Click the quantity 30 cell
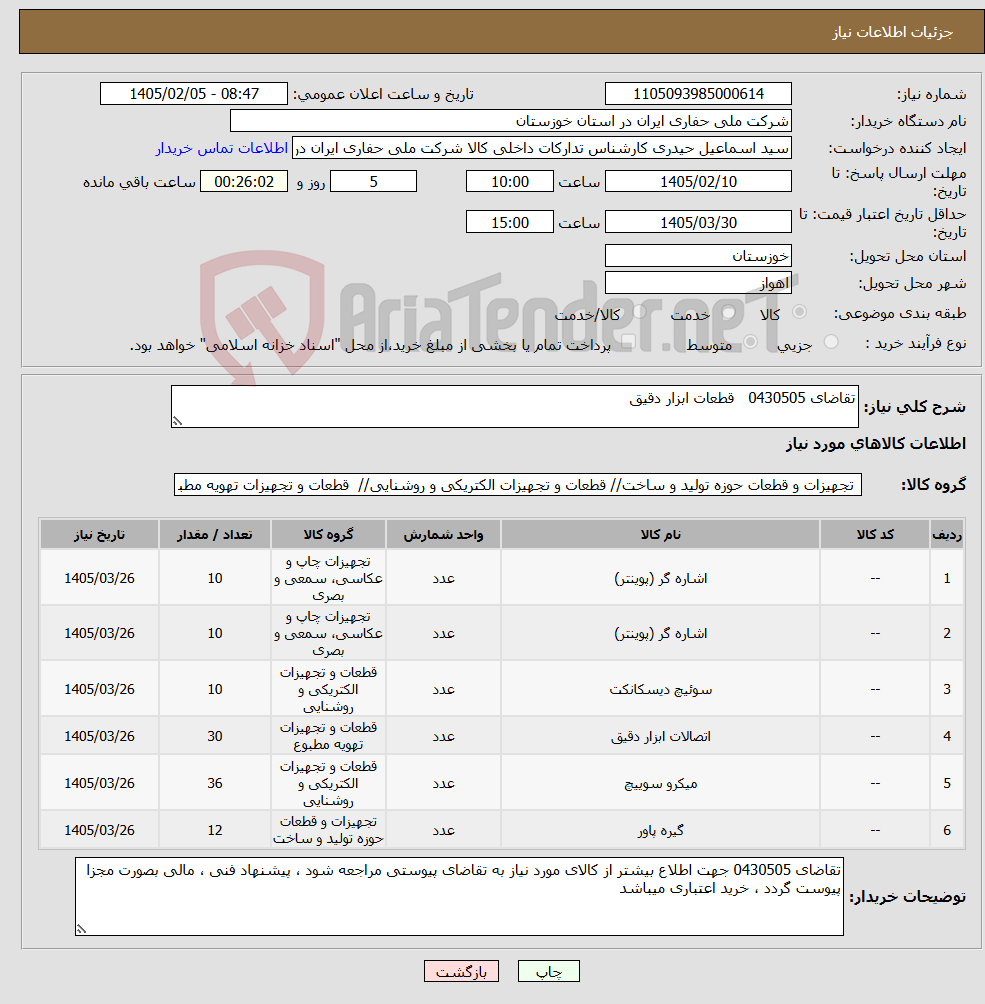The image size is (985, 1004). [x=215, y=736]
